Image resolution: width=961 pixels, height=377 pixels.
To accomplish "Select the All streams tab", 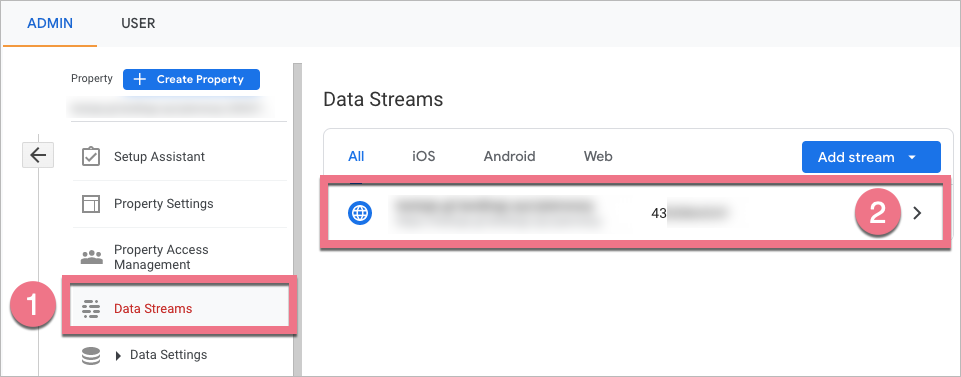I will coord(356,157).
